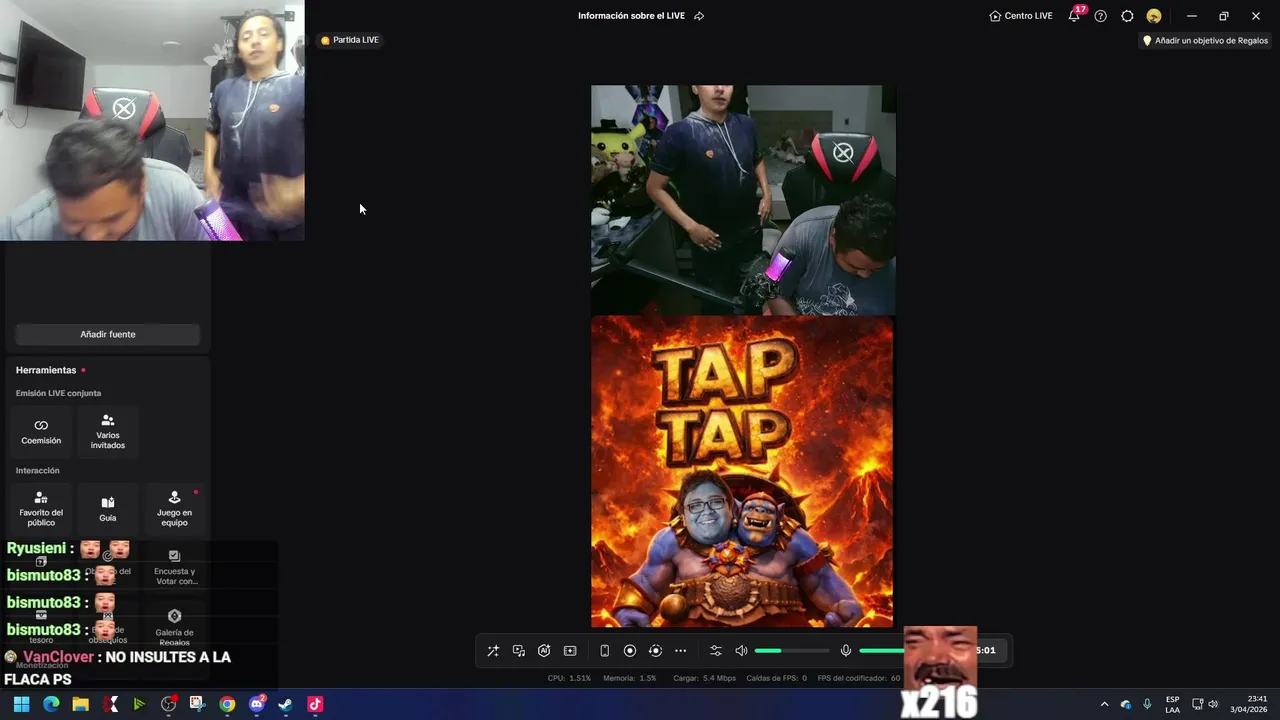This screenshot has width=1280, height=720.
Task: Open Google Chrome from taskbar
Action: pyautogui.click(x=227, y=704)
